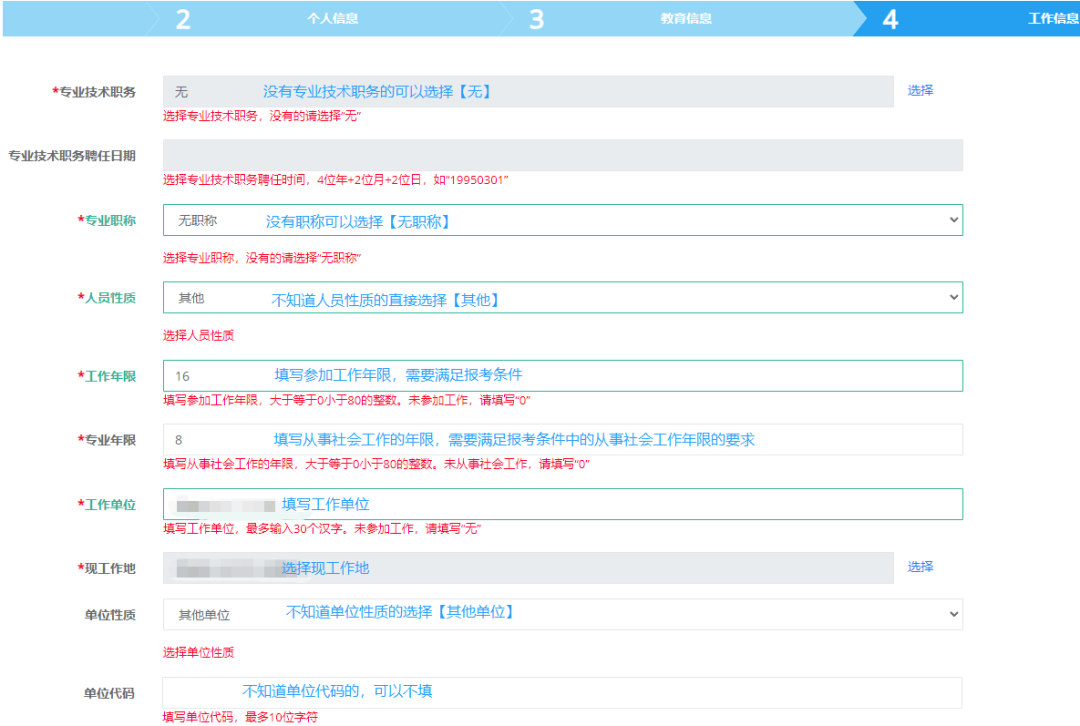Click the empty 单位代码 input box
Image resolution: width=1080 pixels, height=726 pixels.
pyautogui.click(x=562, y=692)
